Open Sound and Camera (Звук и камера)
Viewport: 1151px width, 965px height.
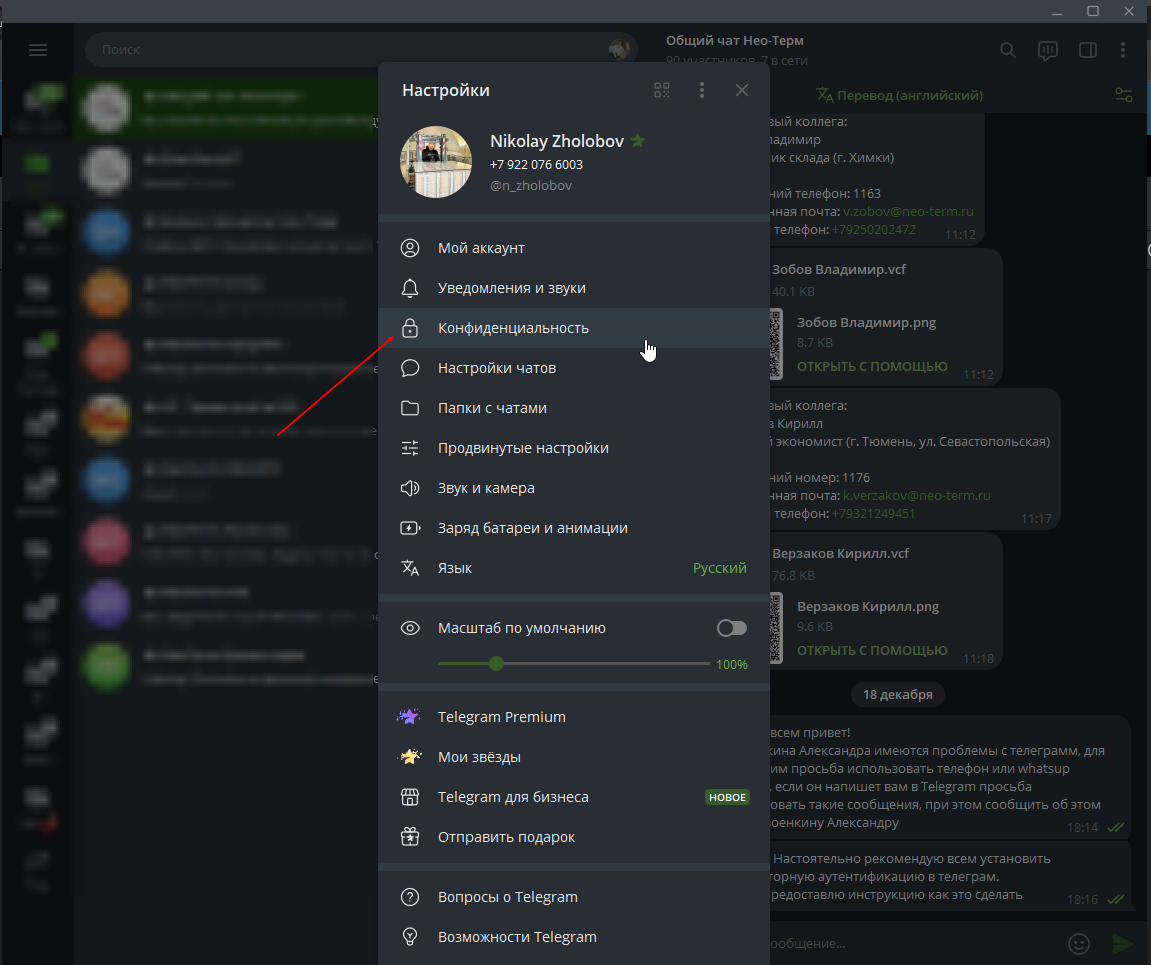pos(574,488)
